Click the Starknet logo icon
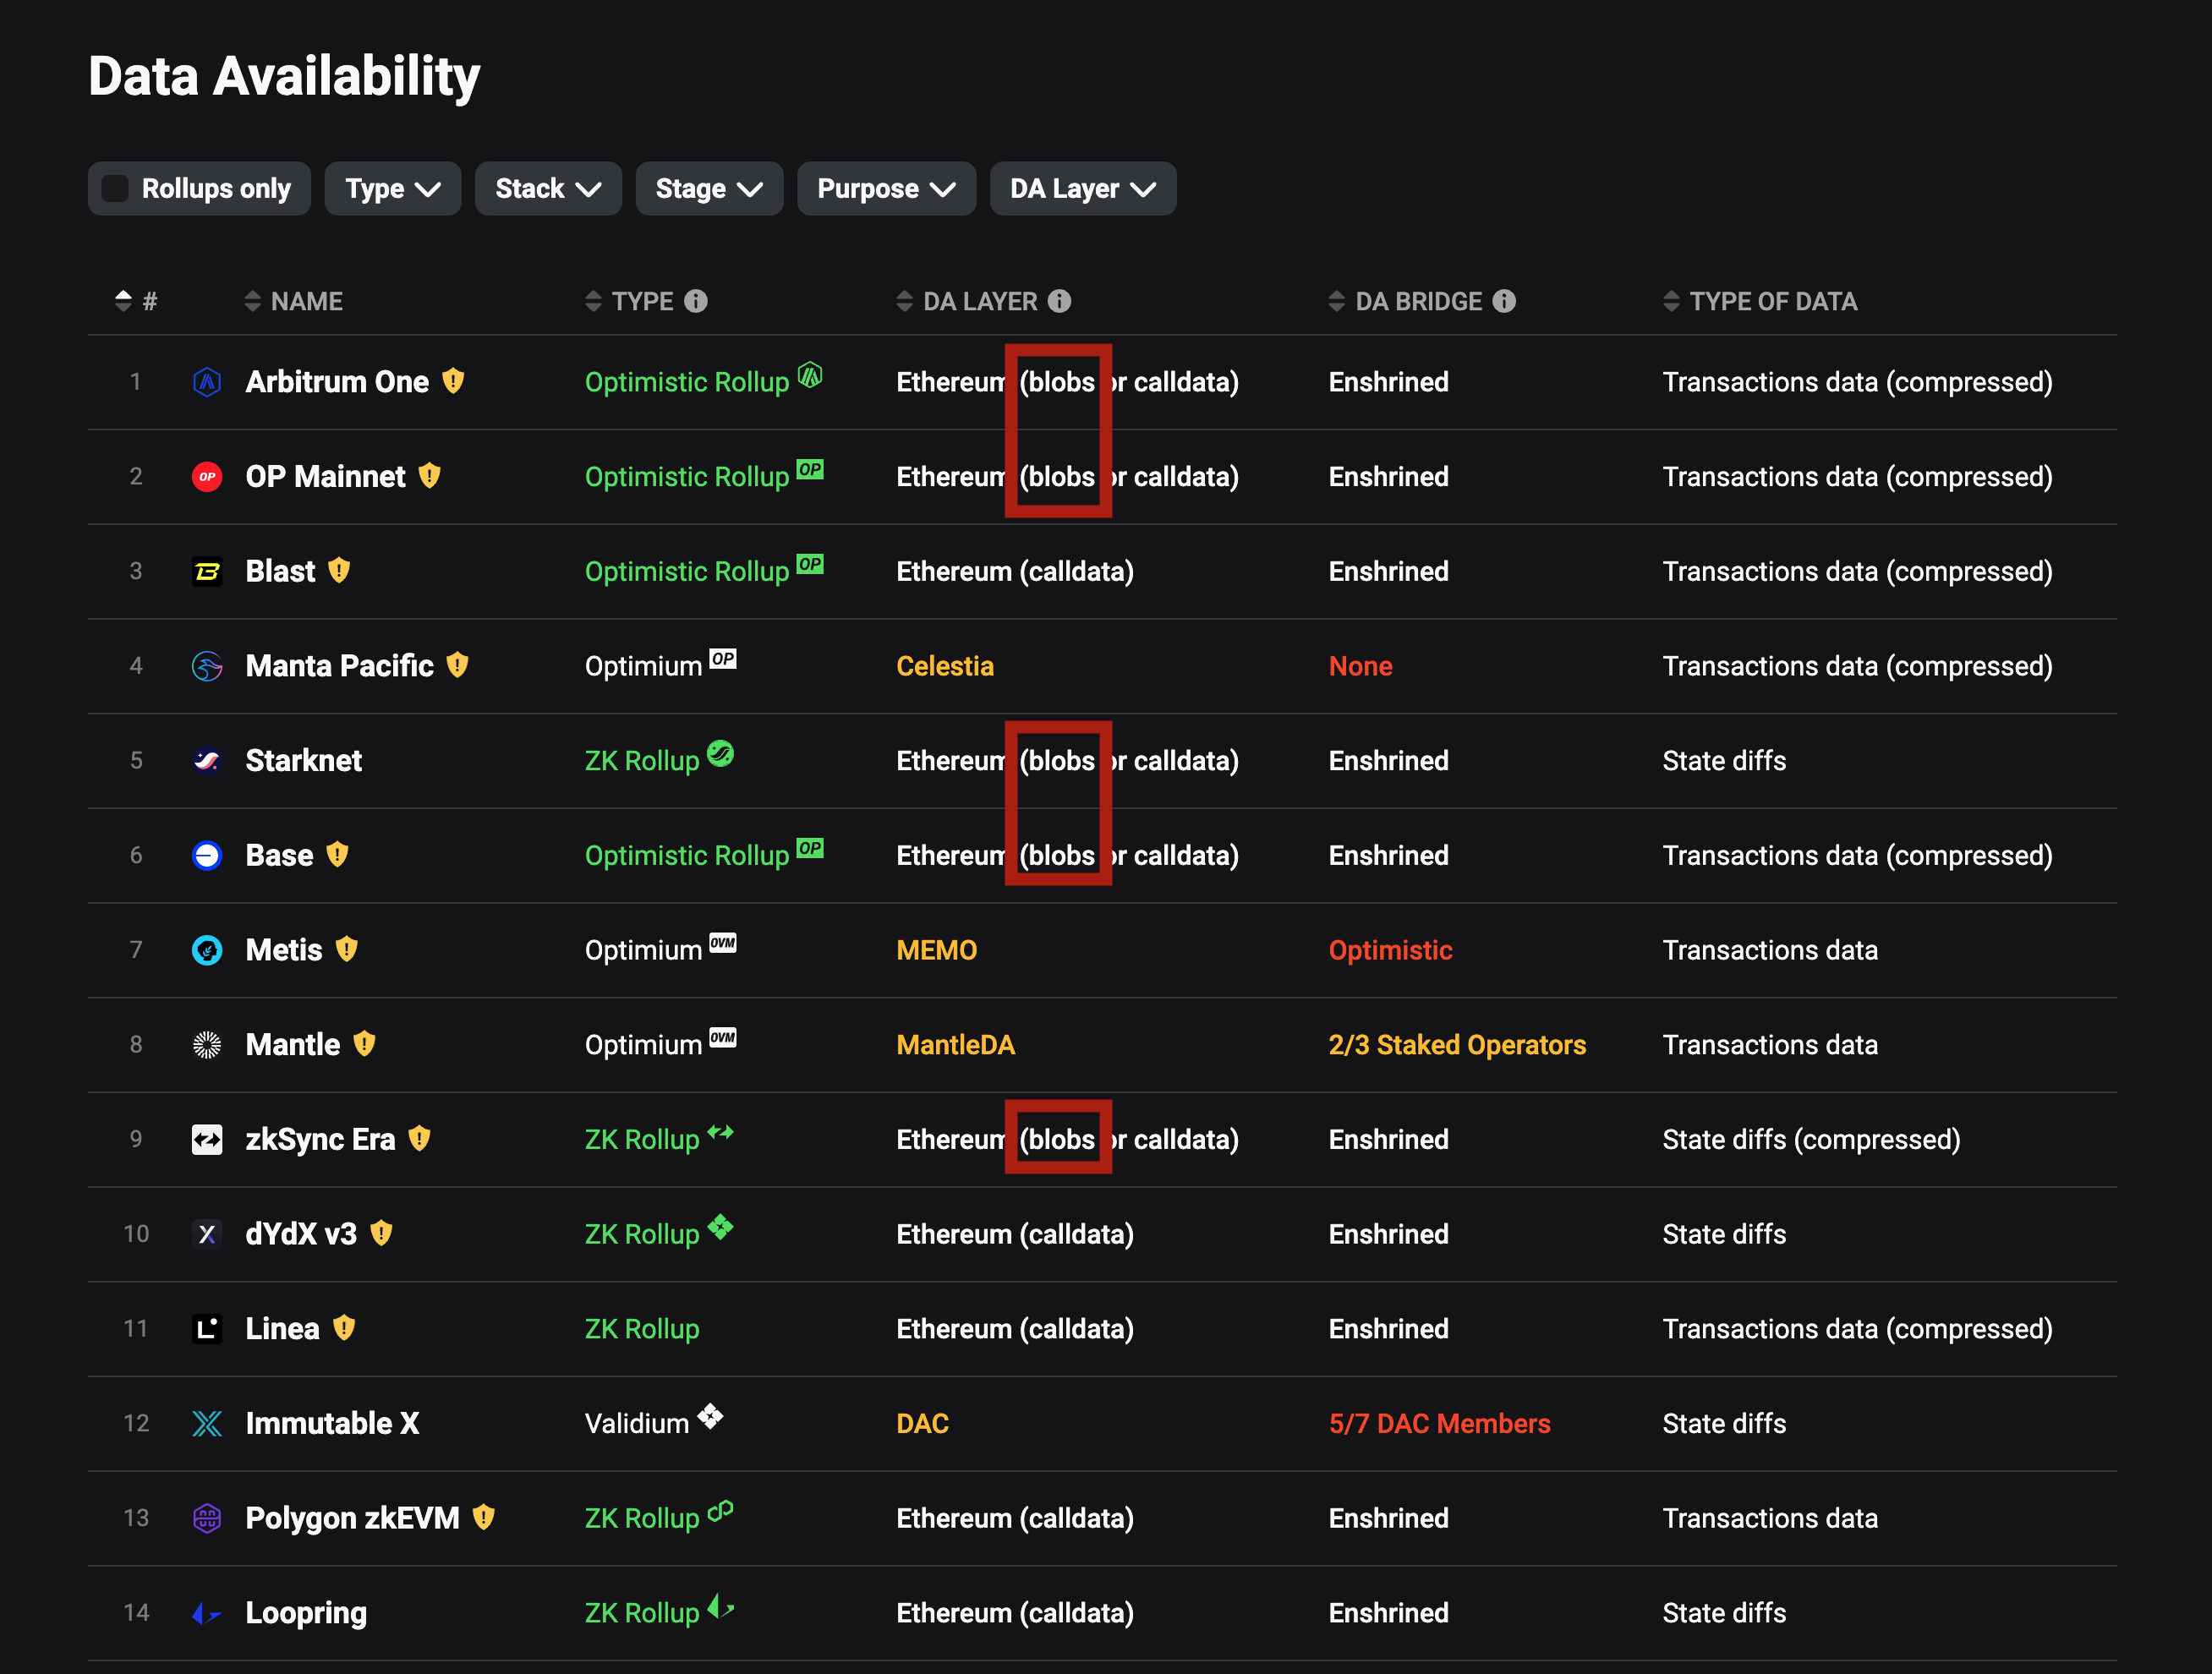 (207, 761)
